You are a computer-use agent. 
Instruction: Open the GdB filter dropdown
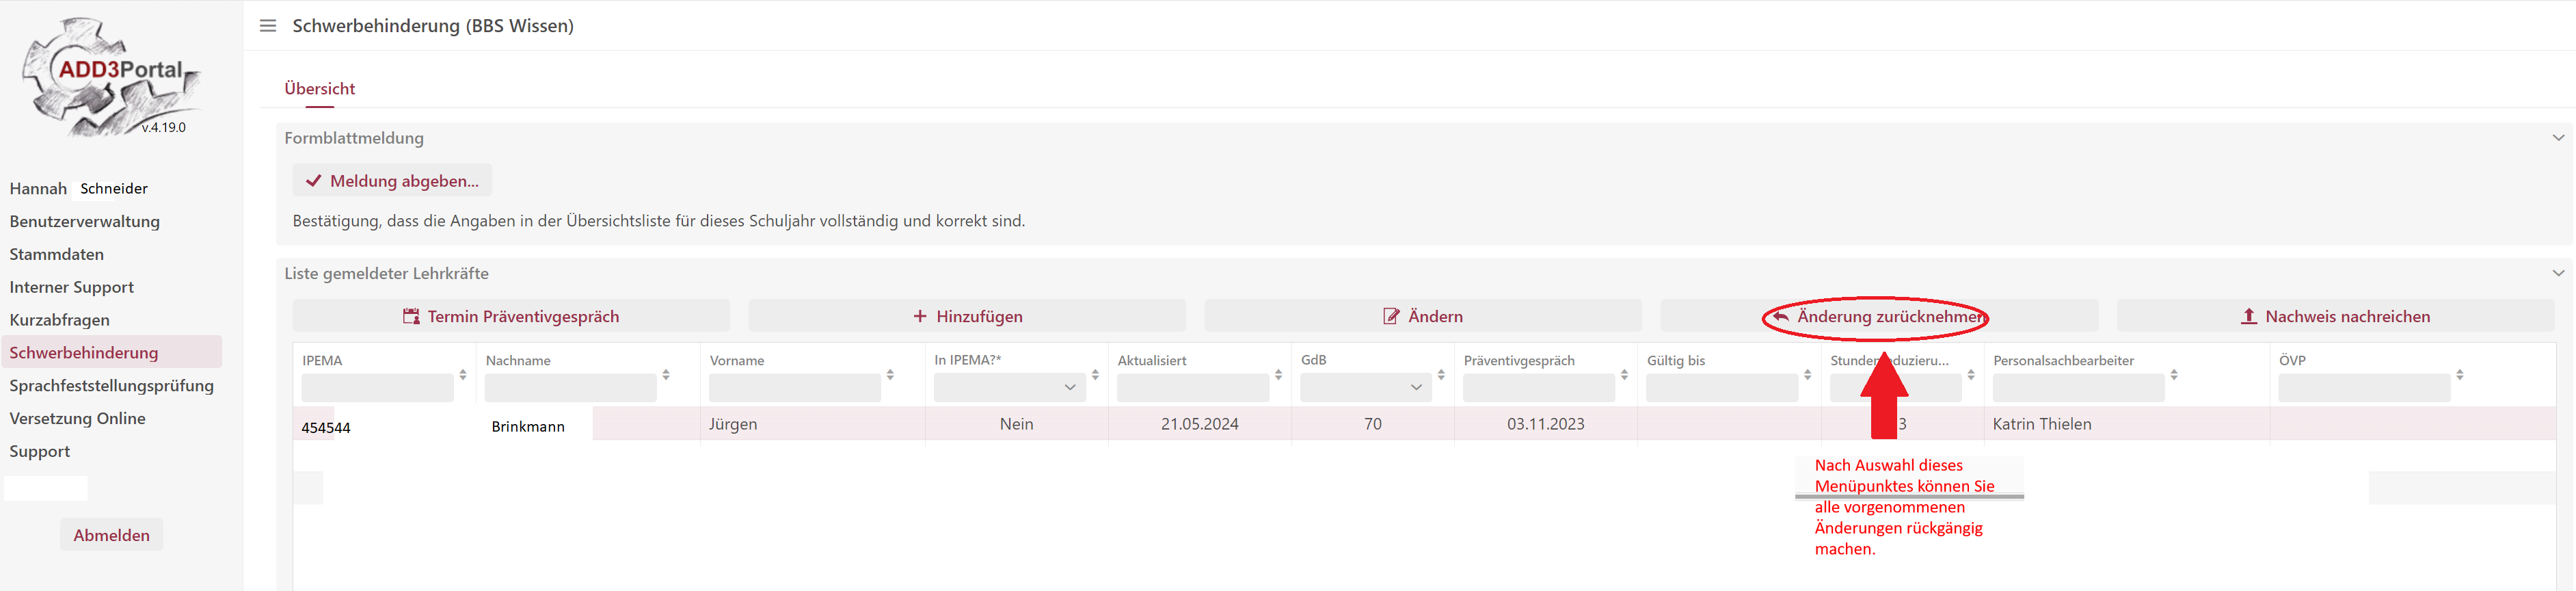click(1365, 387)
